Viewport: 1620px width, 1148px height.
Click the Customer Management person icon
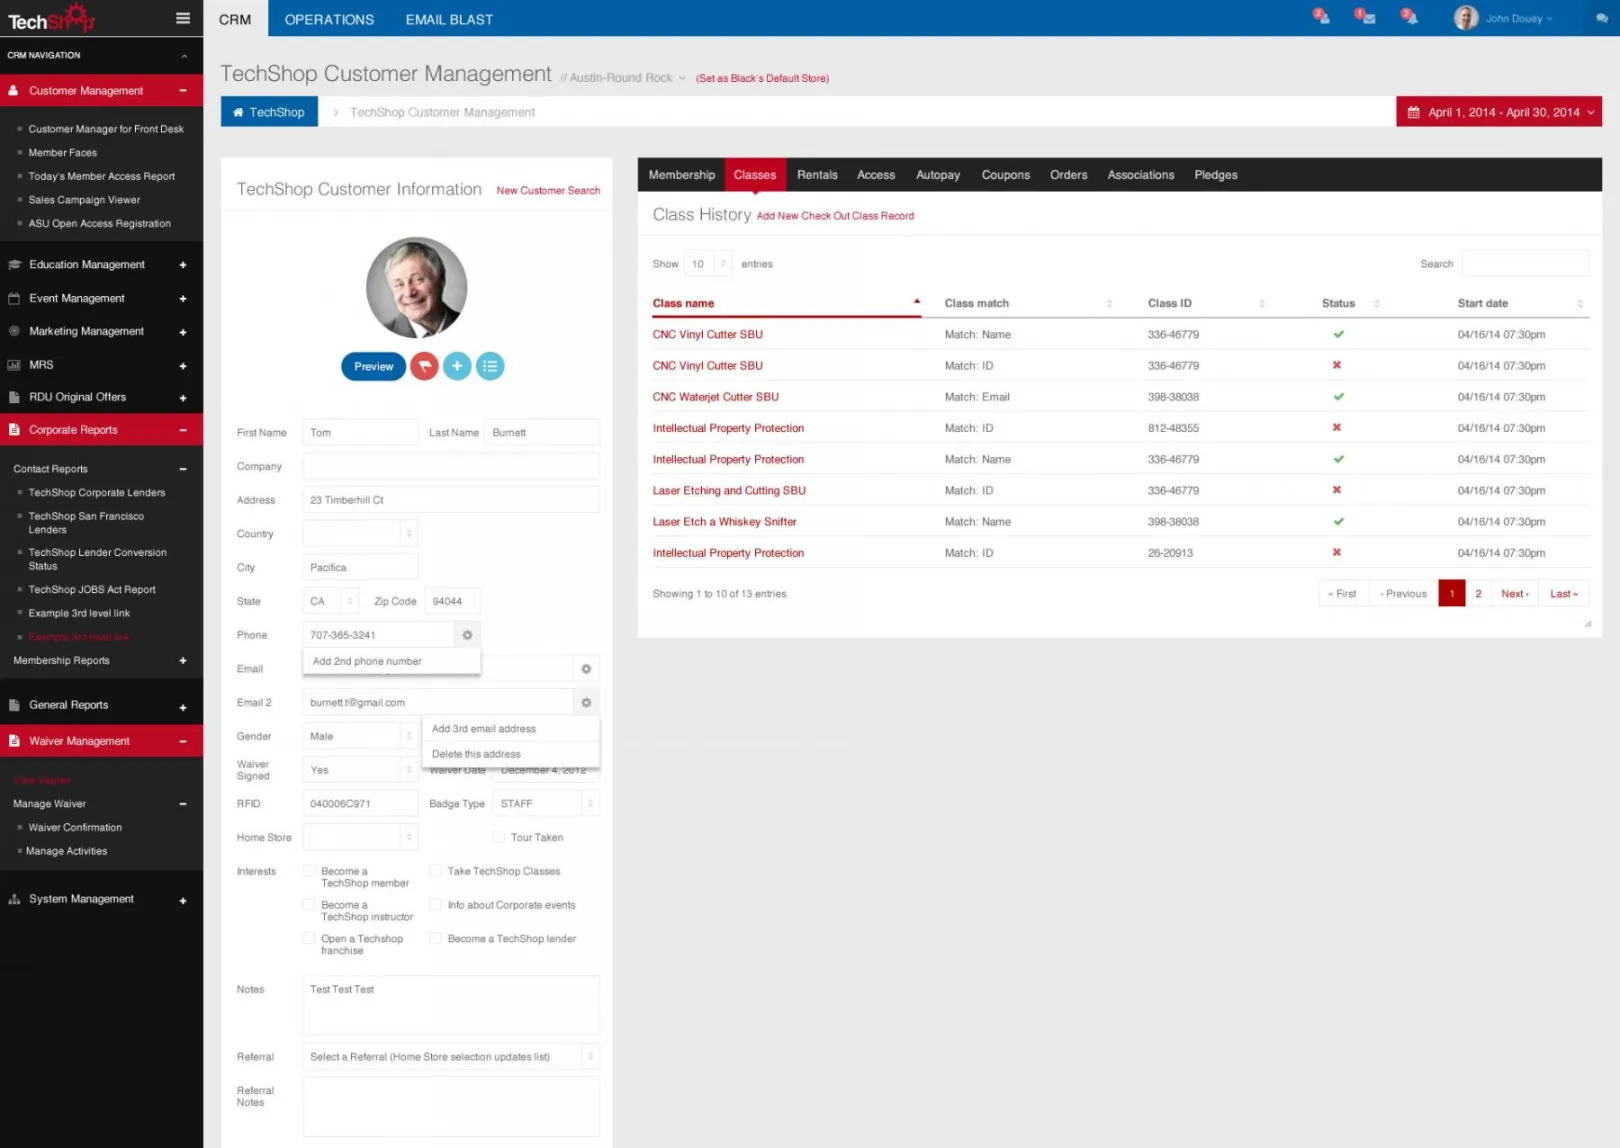pyautogui.click(x=14, y=91)
